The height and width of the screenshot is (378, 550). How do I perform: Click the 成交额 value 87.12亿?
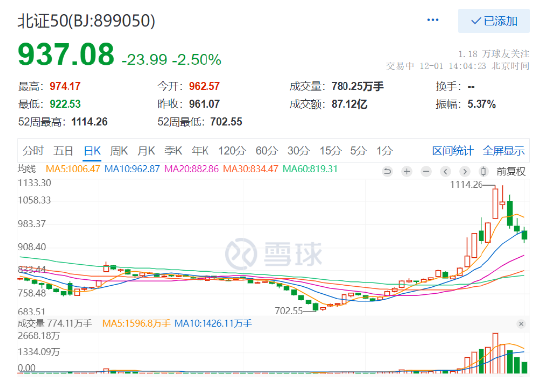349,104
